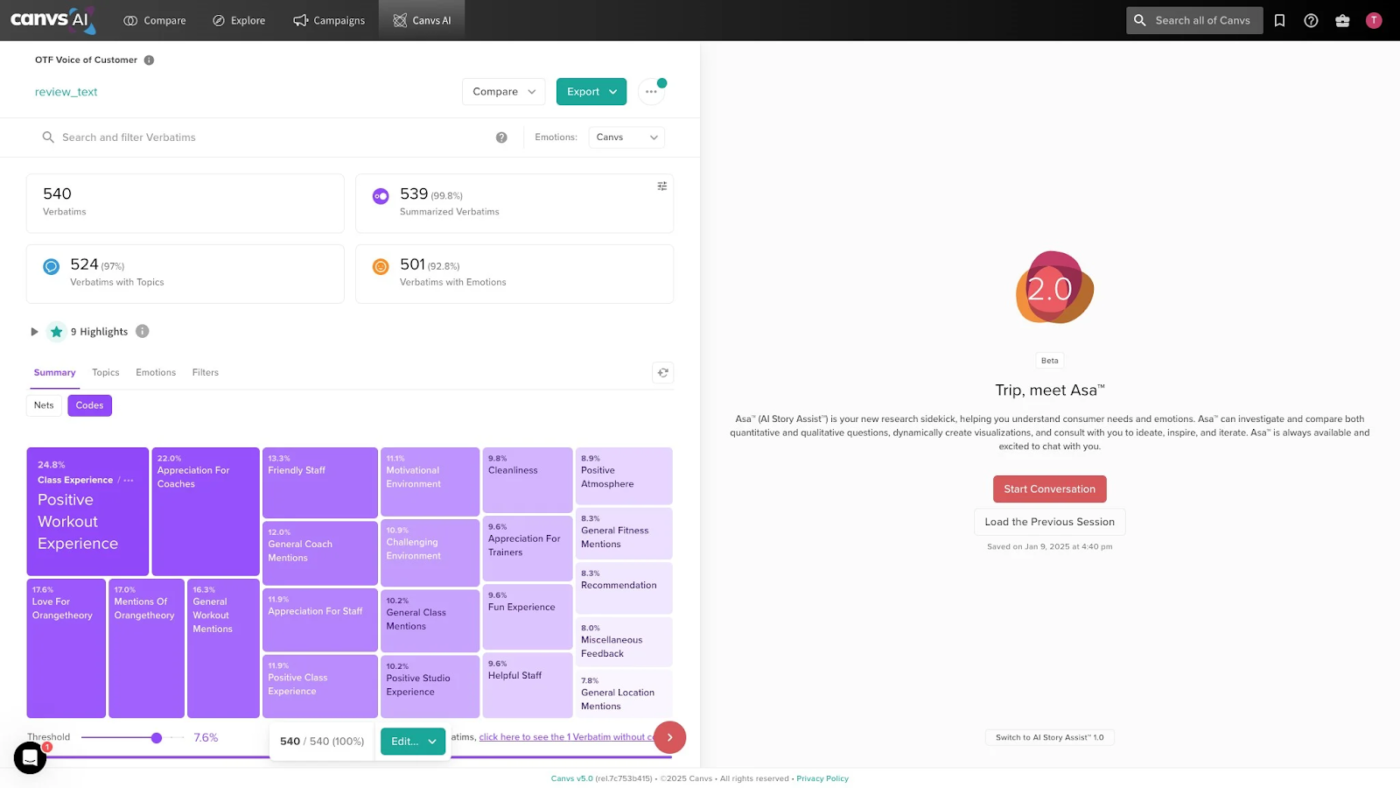
Task: Switch to the Summary tab
Action: tap(54, 373)
